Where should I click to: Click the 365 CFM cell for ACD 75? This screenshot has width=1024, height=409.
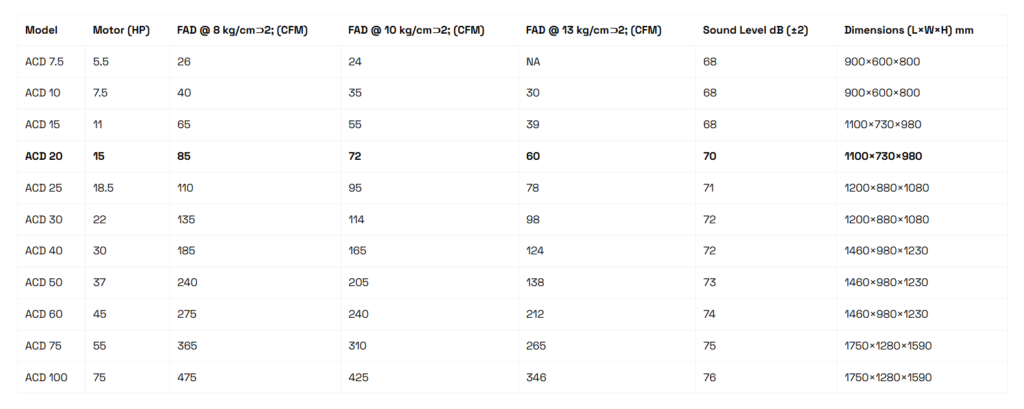coord(187,346)
